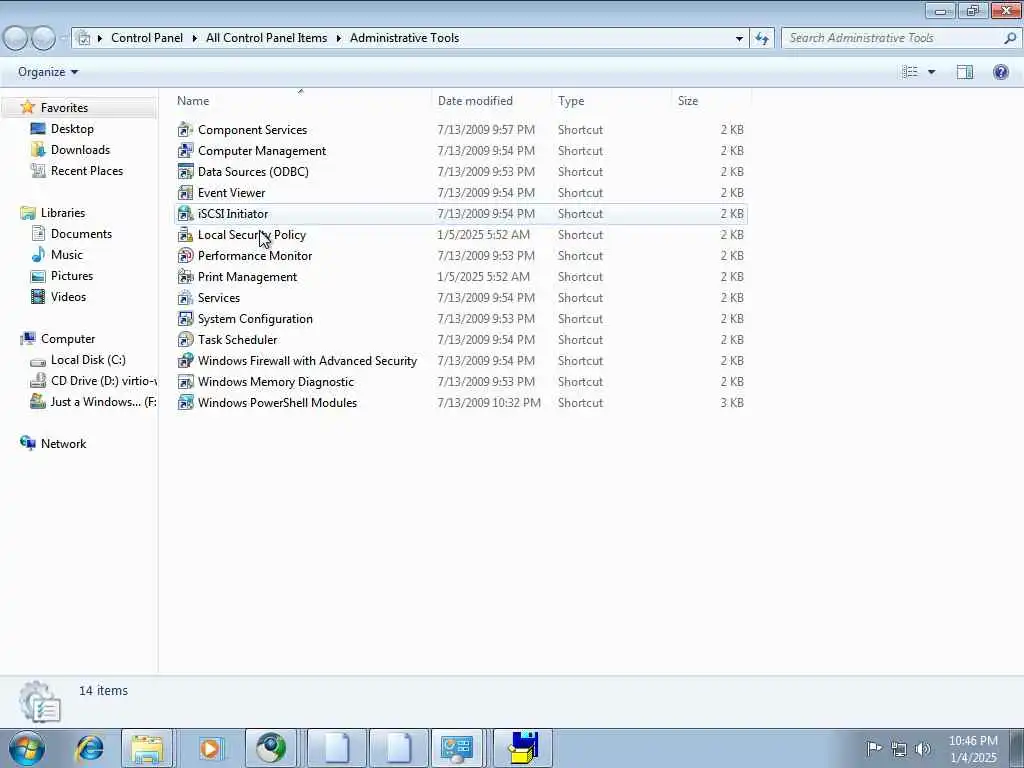
Task: Select the Computer Management shortcut icon
Action: (185, 151)
